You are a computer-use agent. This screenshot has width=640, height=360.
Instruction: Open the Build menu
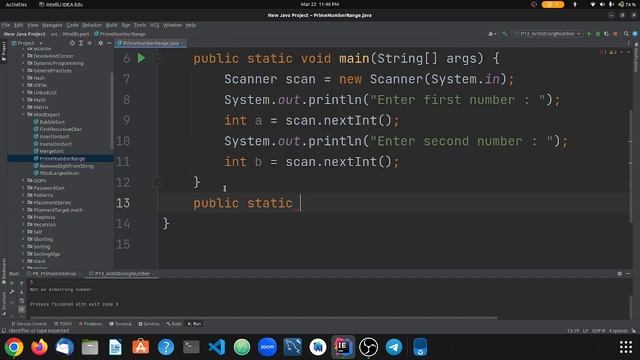click(x=111, y=25)
